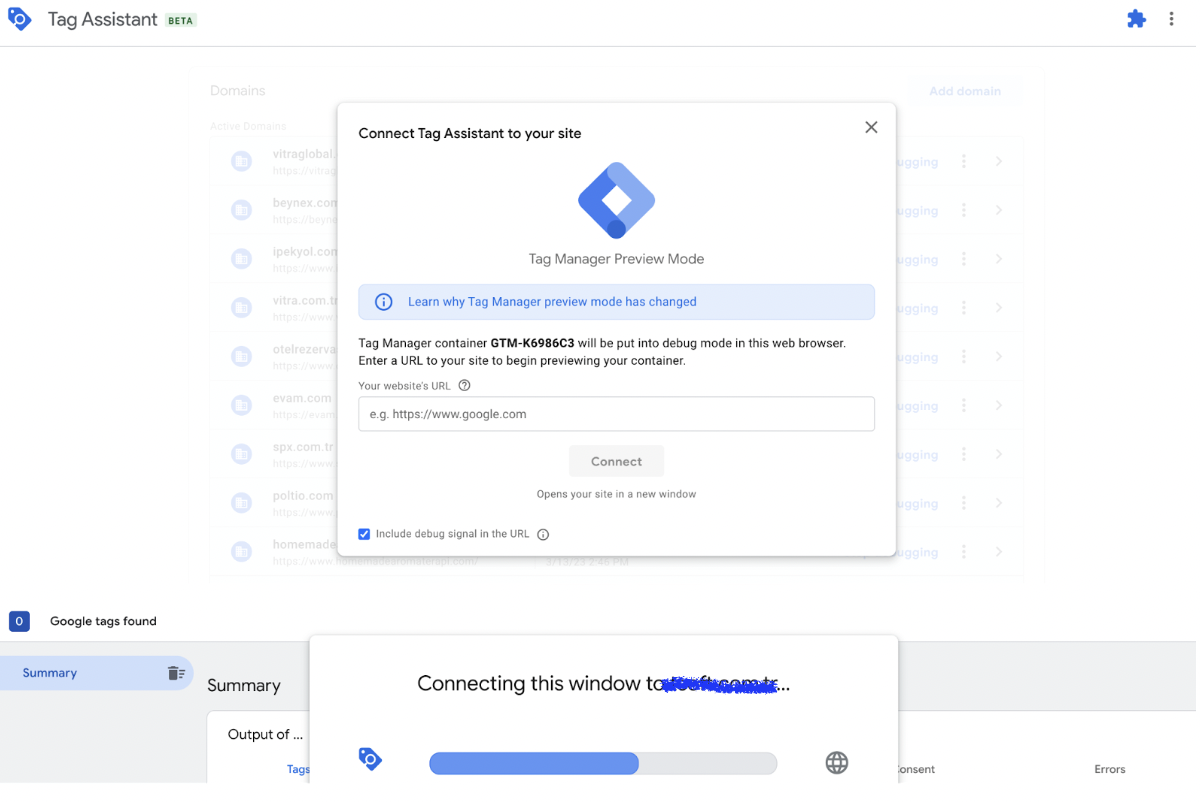Switch to the Tags tab
This screenshot has height=802, width=1200.
point(298,769)
